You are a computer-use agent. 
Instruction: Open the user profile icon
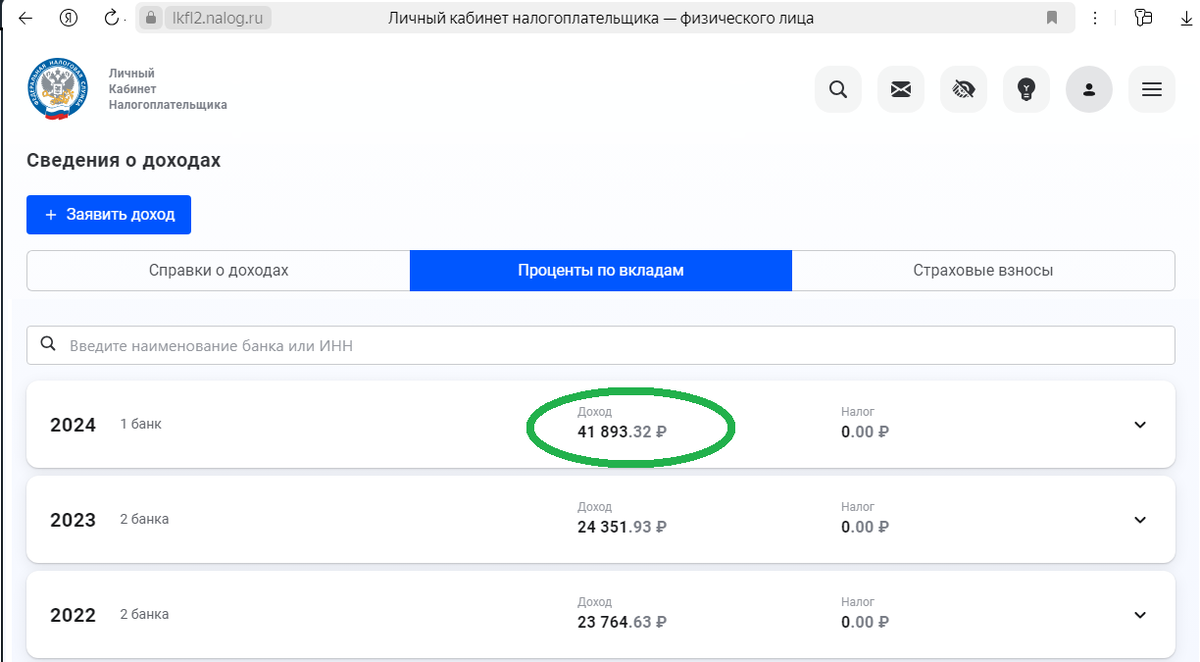(x=1089, y=90)
